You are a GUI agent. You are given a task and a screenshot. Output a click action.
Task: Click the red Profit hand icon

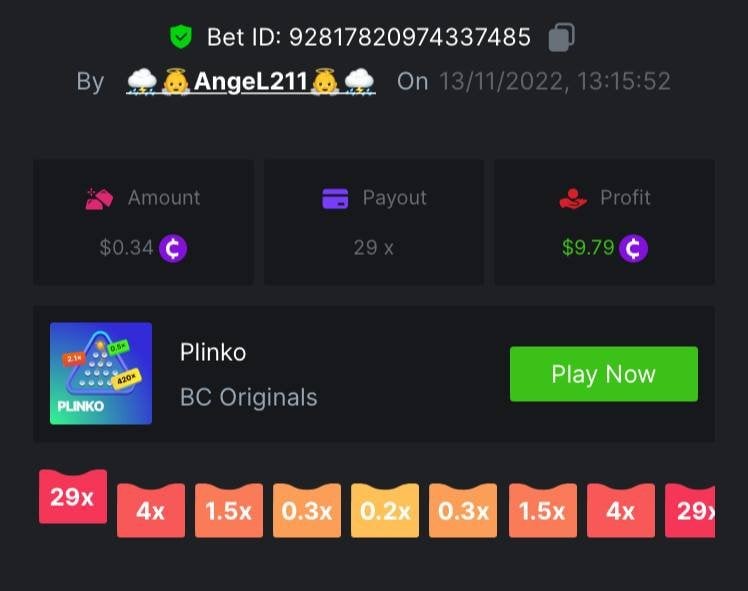[x=573, y=198]
